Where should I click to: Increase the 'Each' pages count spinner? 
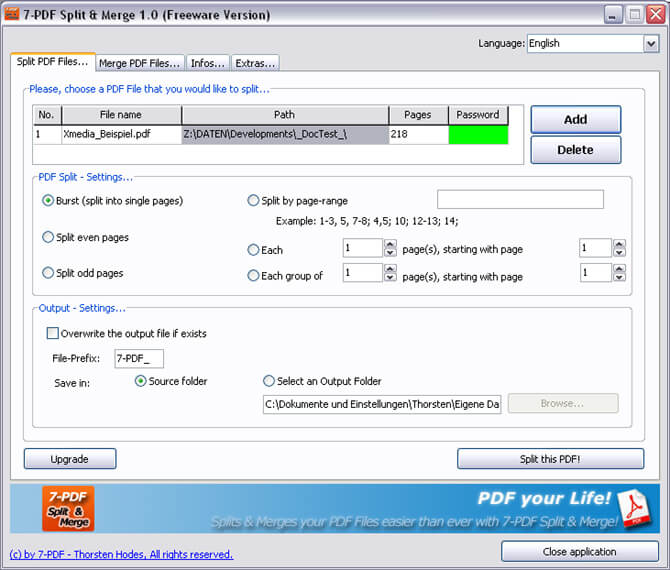[x=391, y=243]
